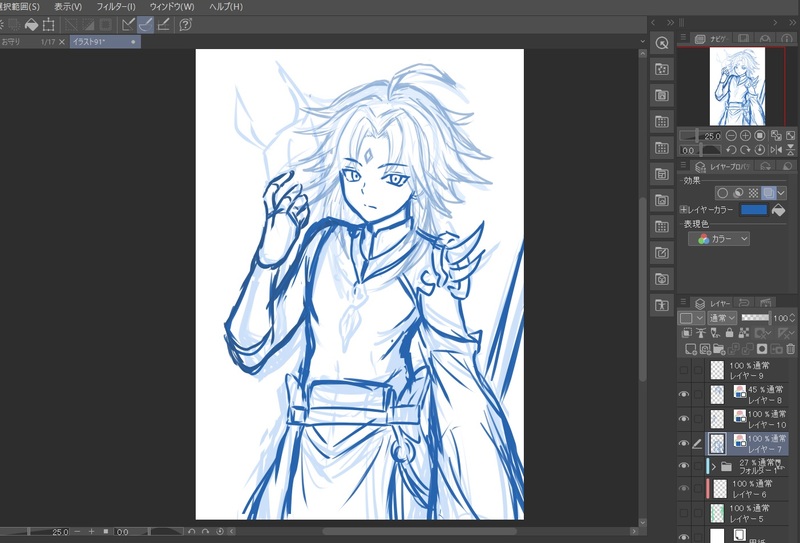Image resolution: width=800 pixels, height=543 pixels.
Task: Click the Scale/Rotate transform icon in command bar
Action: click(48, 24)
